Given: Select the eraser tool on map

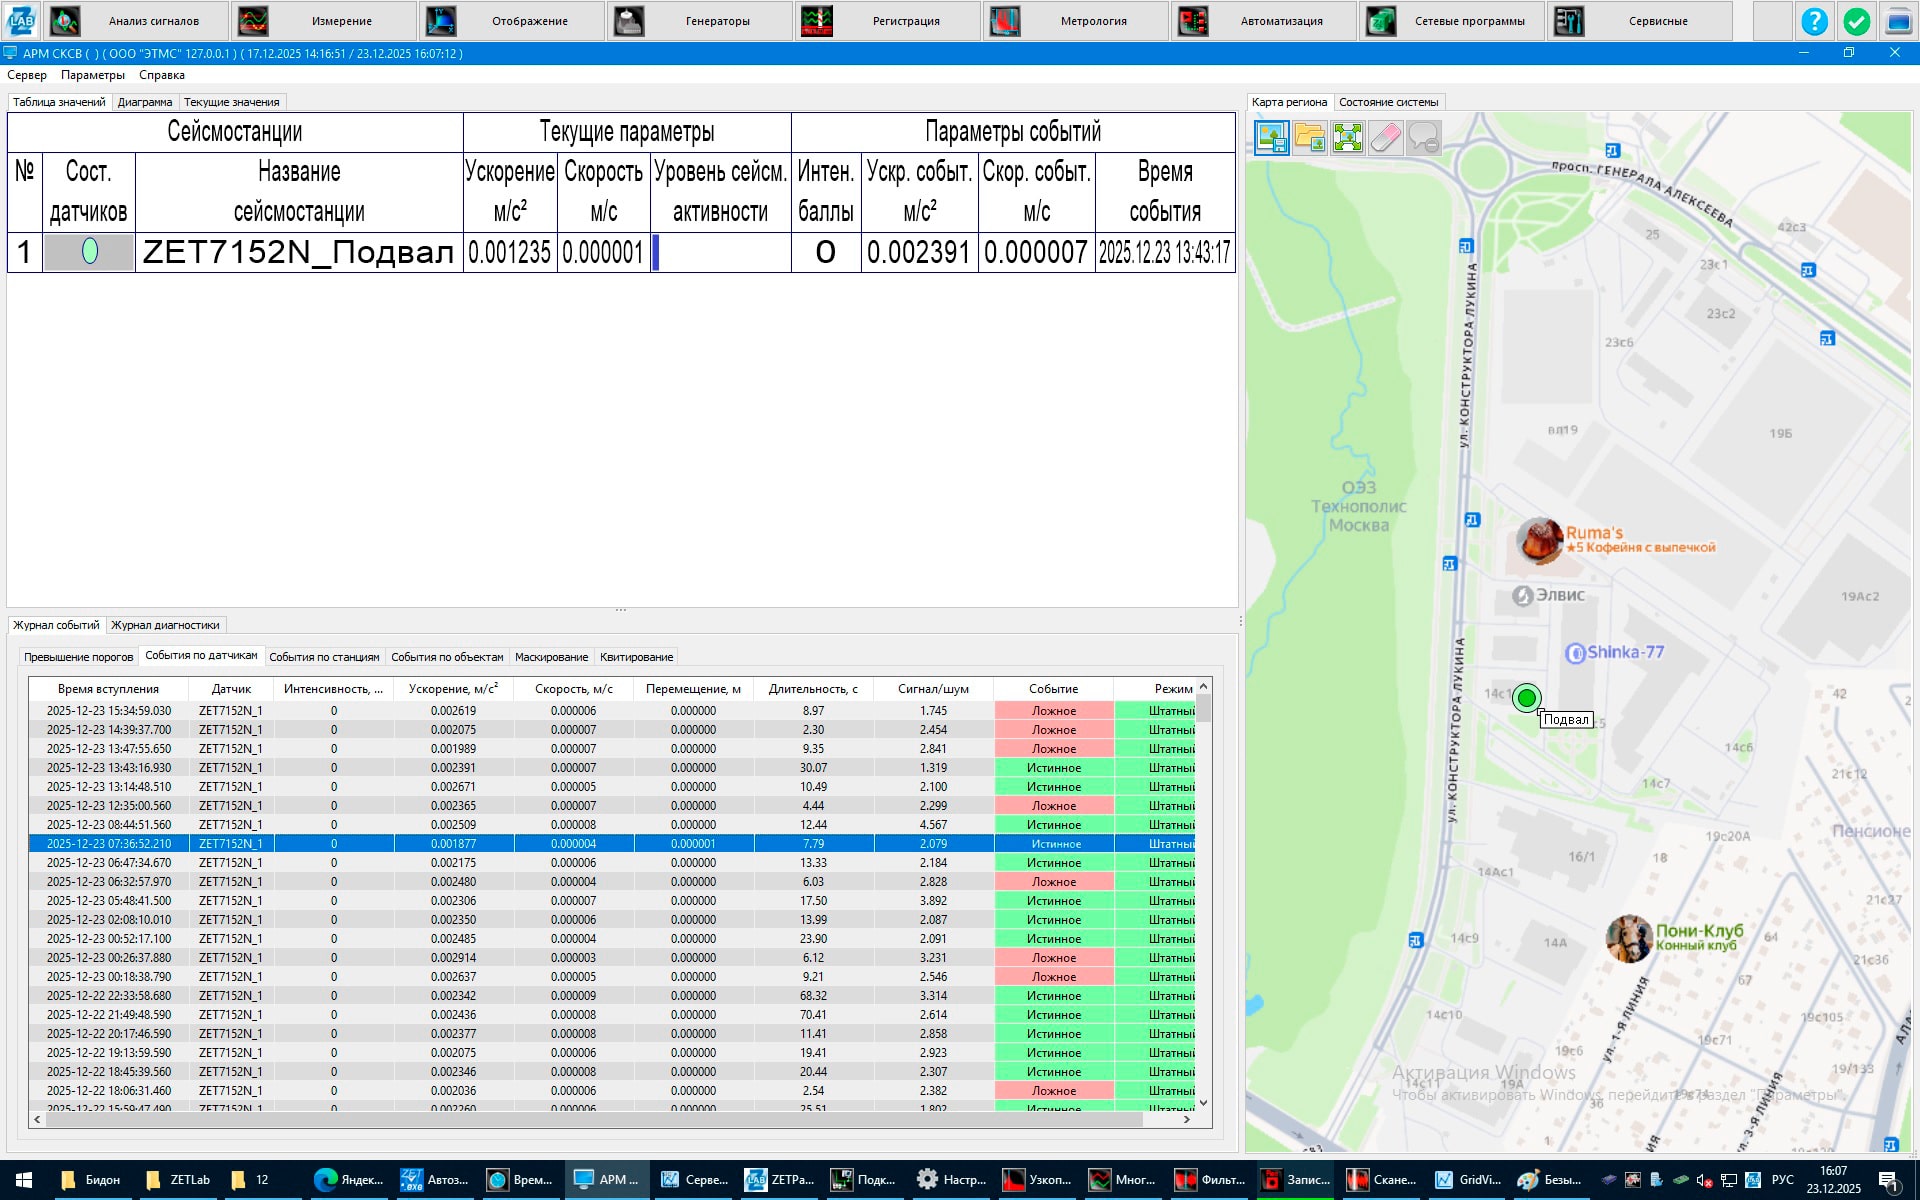Looking at the screenshot, I should pyautogui.click(x=1385, y=137).
